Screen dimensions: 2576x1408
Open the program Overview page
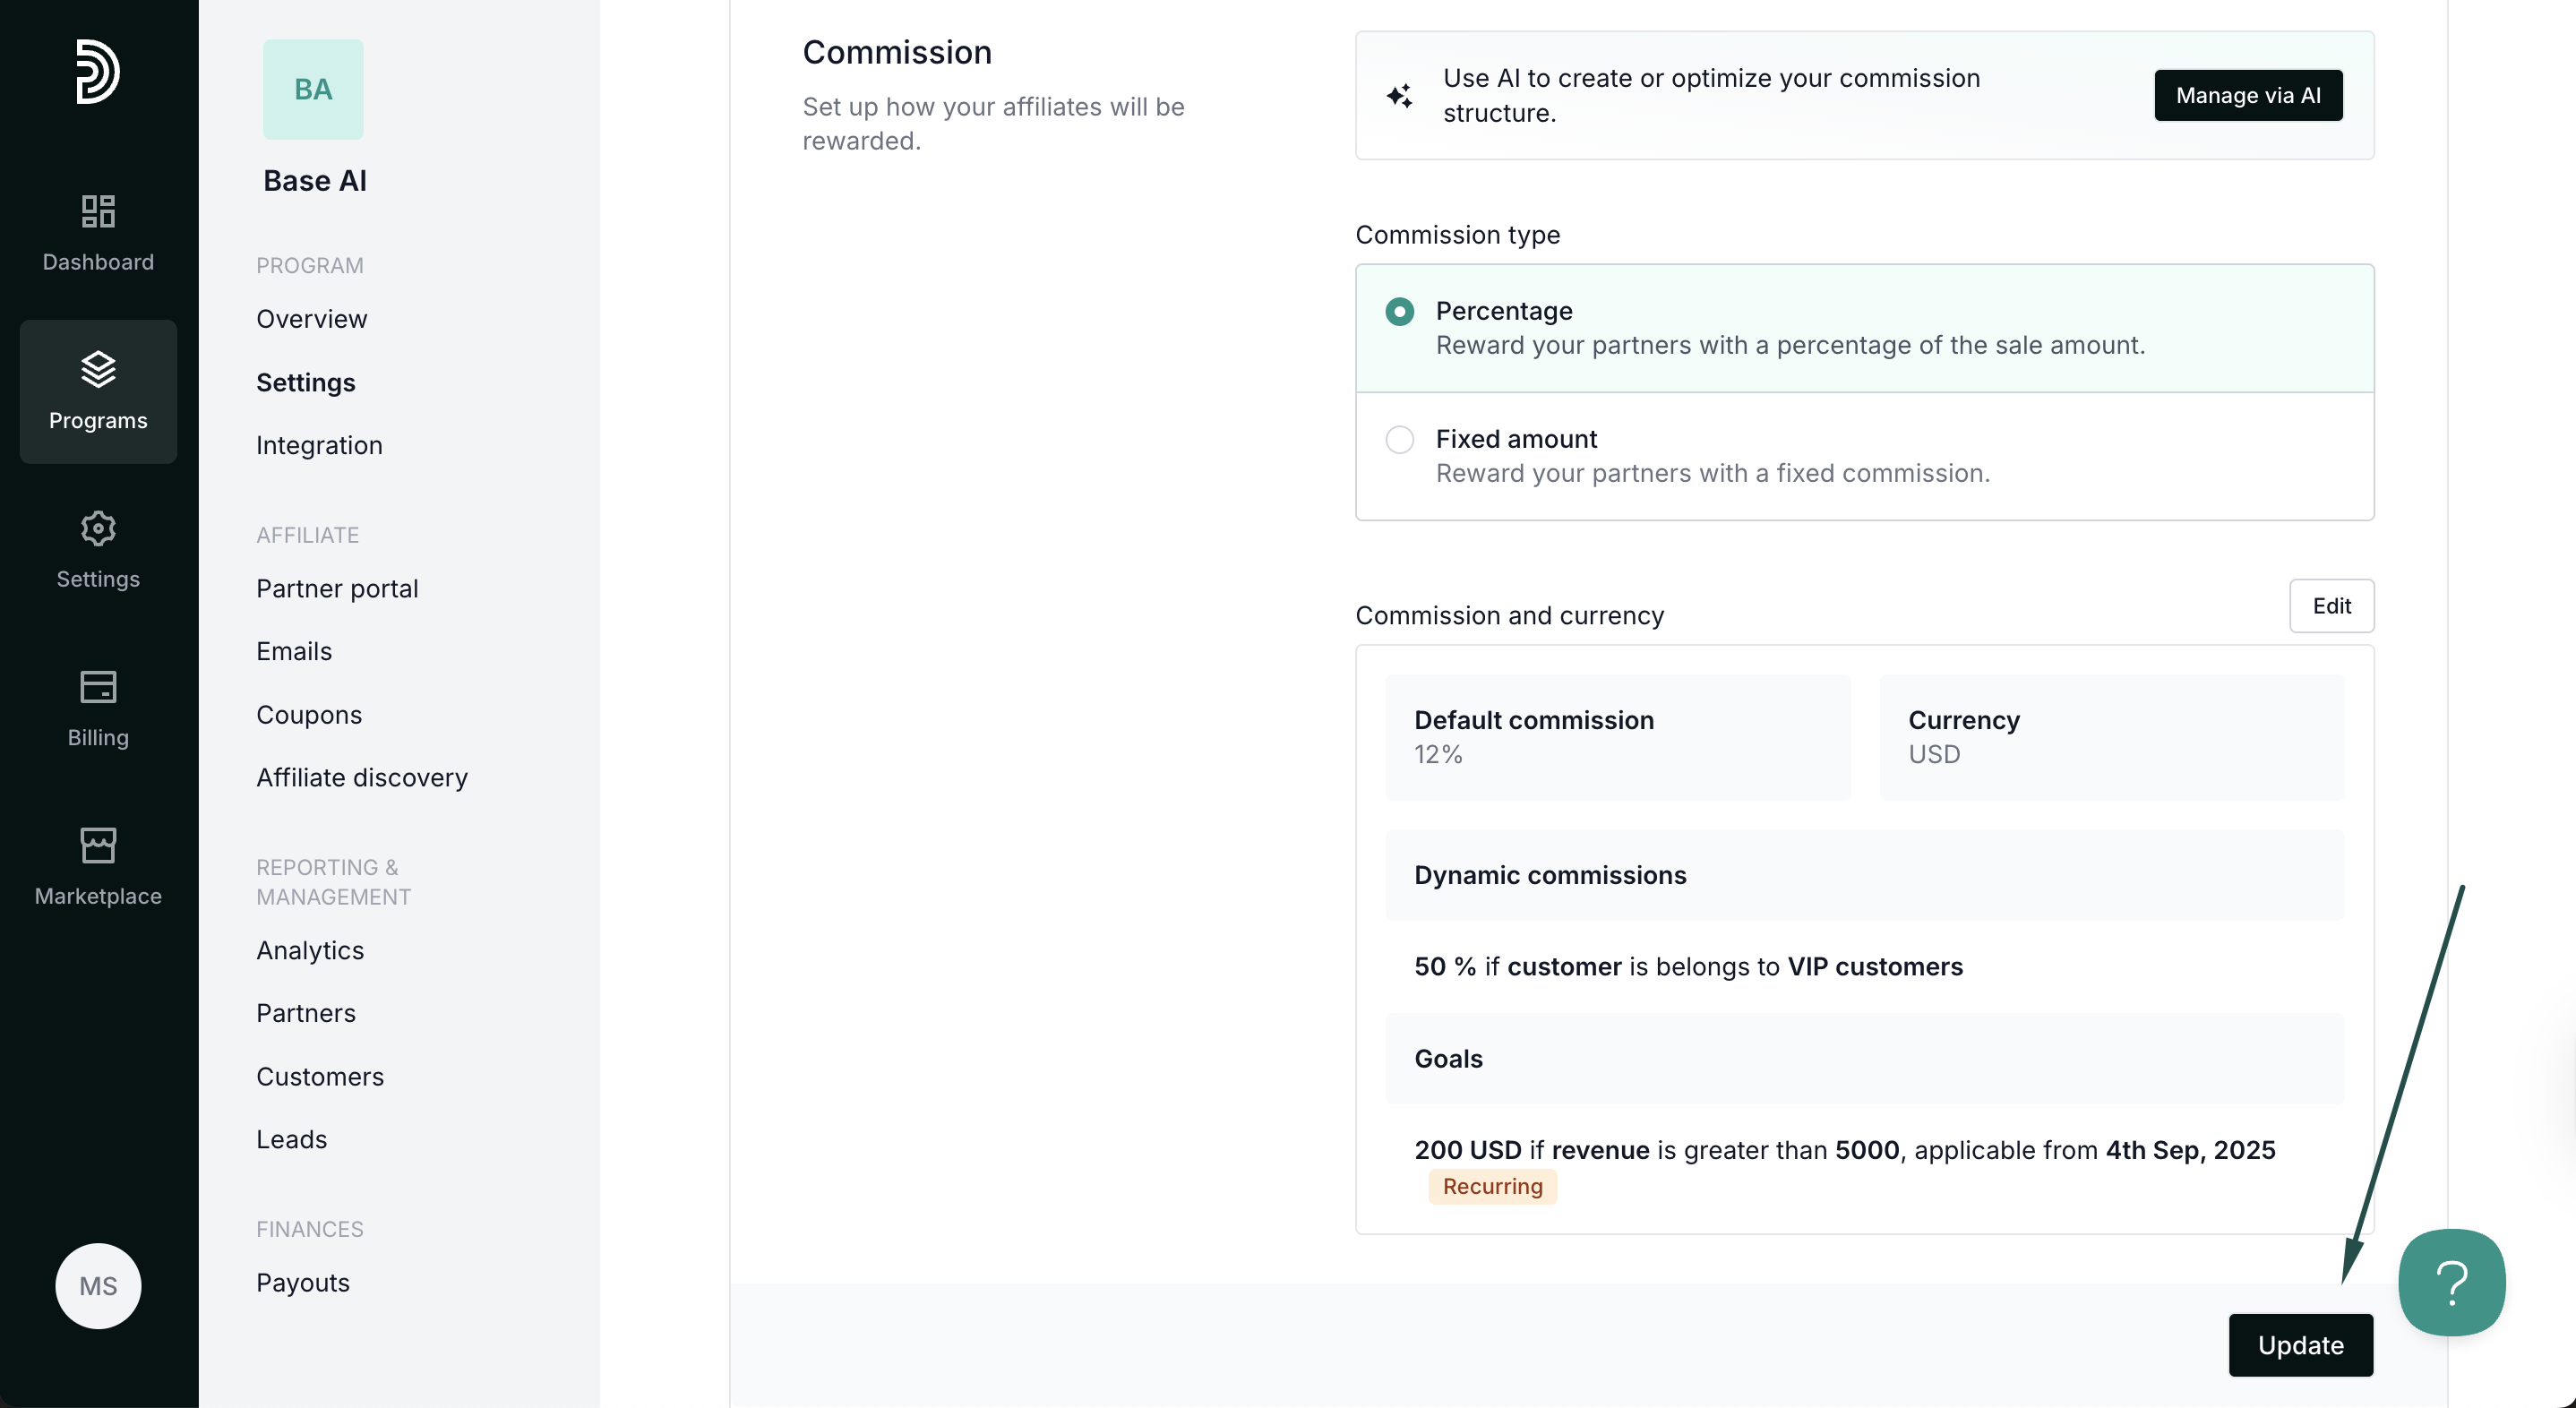[x=311, y=319]
